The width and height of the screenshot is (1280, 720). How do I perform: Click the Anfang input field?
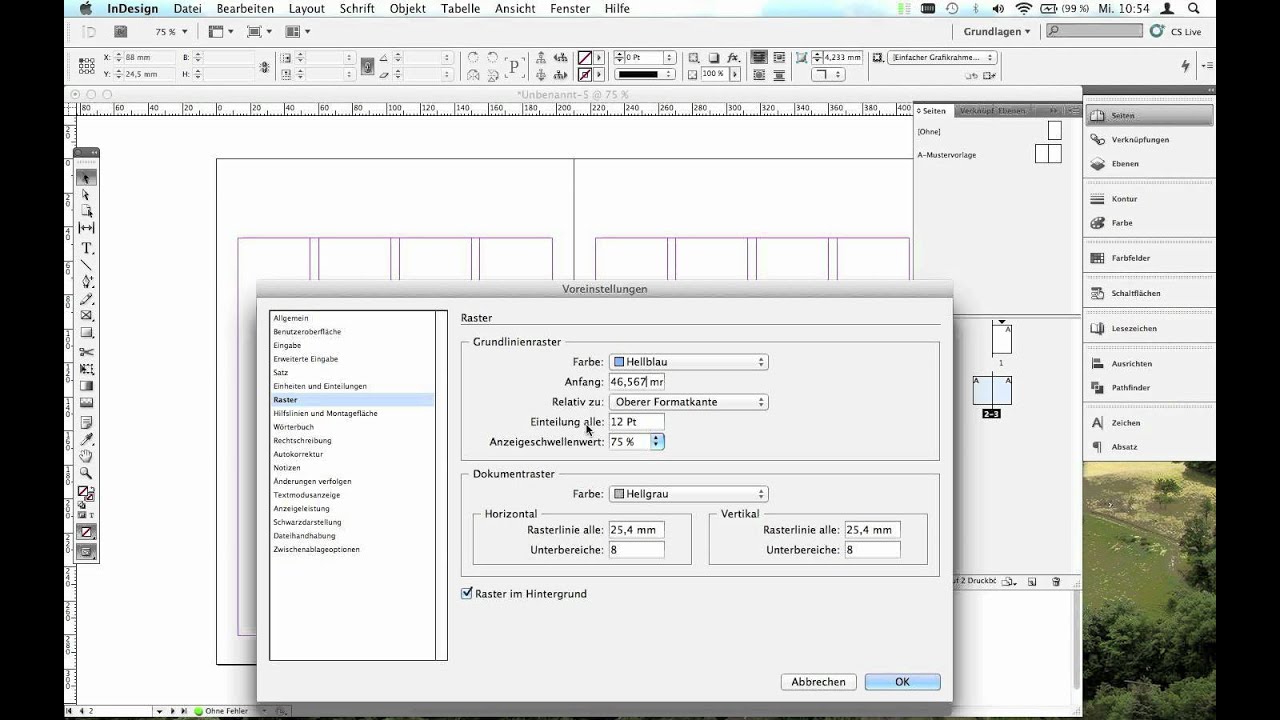click(x=637, y=382)
